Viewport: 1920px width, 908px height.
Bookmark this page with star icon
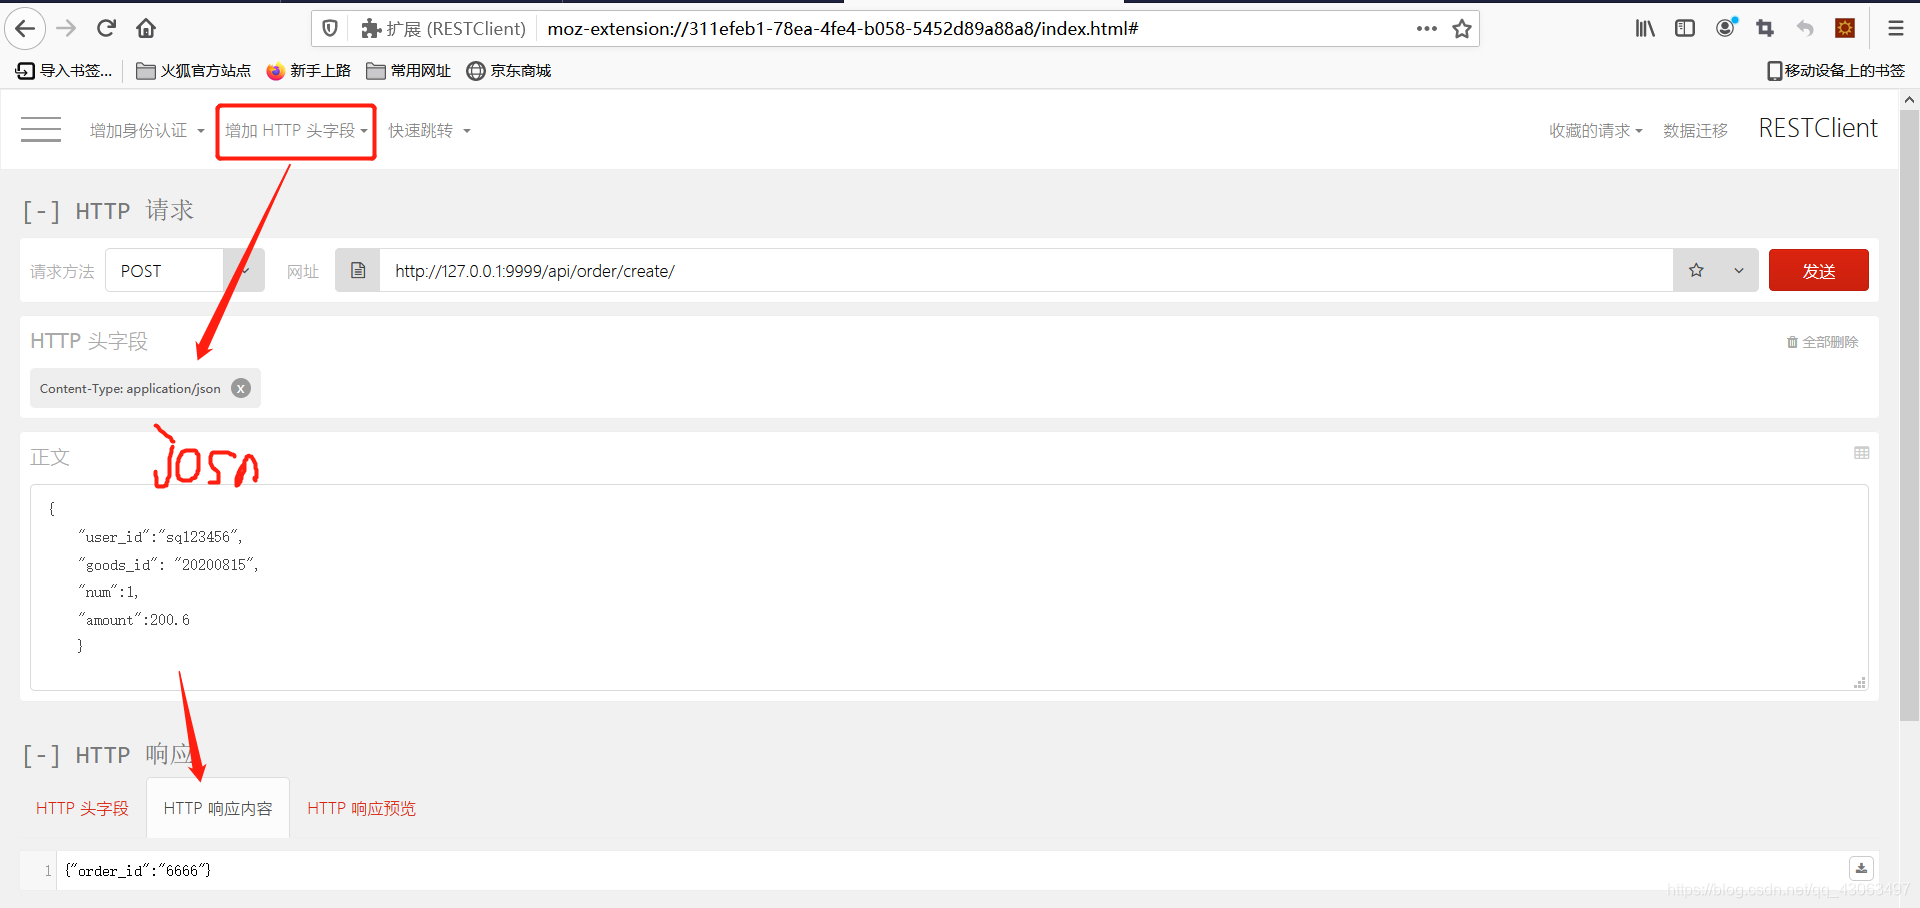[x=1462, y=29]
